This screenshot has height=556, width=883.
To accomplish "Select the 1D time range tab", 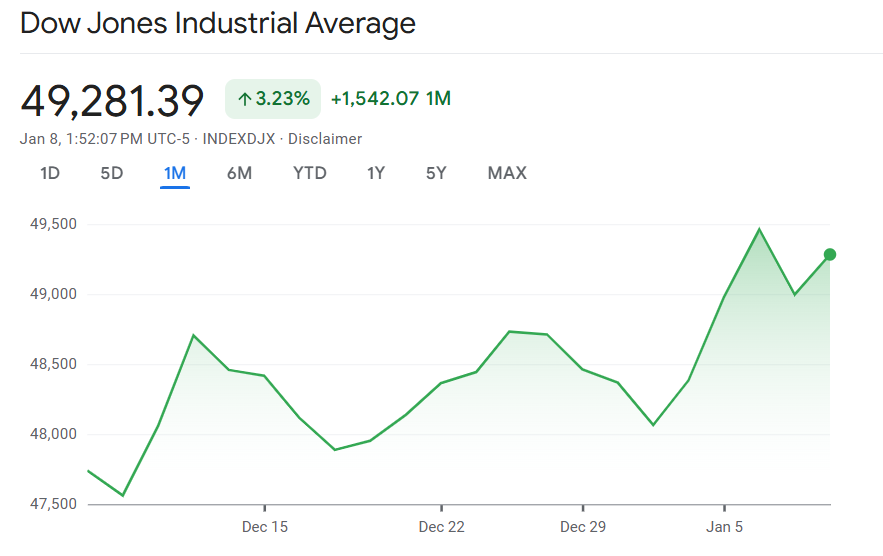I will (50, 173).
